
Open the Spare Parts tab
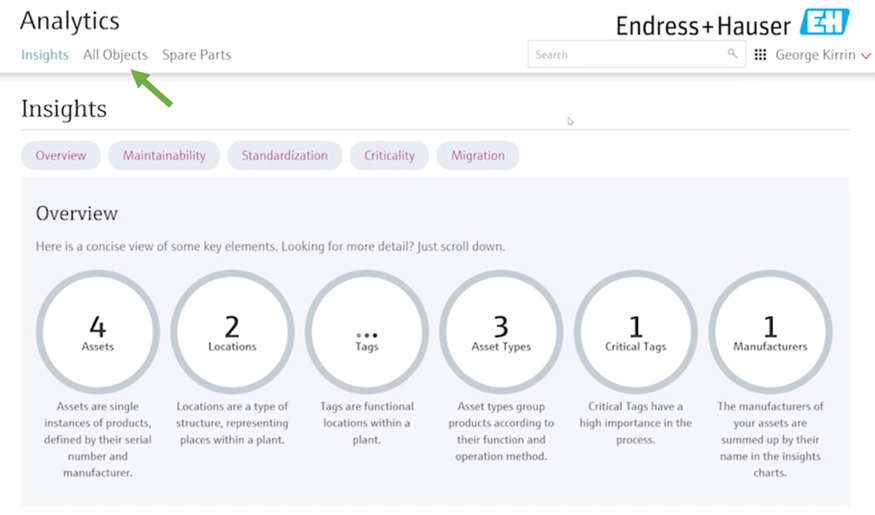pos(196,55)
